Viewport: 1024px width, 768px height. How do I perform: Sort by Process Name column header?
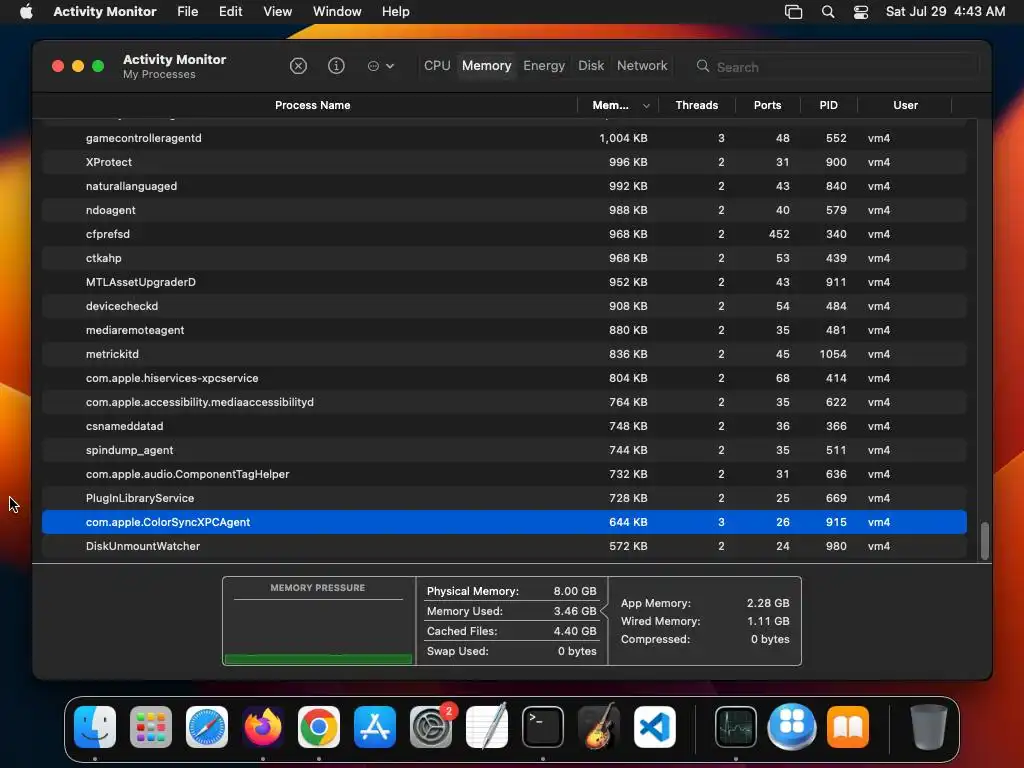coord(312,105)
